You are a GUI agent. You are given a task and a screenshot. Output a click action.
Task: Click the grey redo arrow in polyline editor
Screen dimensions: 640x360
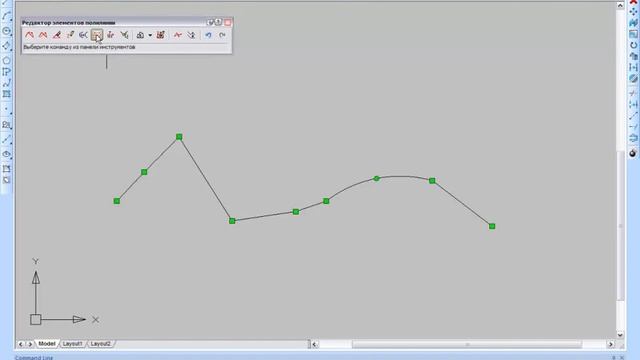222,35
